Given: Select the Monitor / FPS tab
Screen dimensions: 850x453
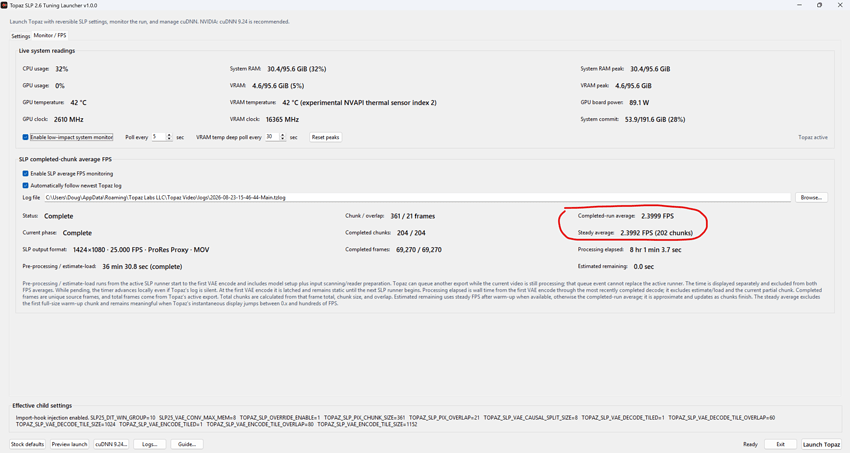Looking at the screenshot, I should click(x=50, y=35).
